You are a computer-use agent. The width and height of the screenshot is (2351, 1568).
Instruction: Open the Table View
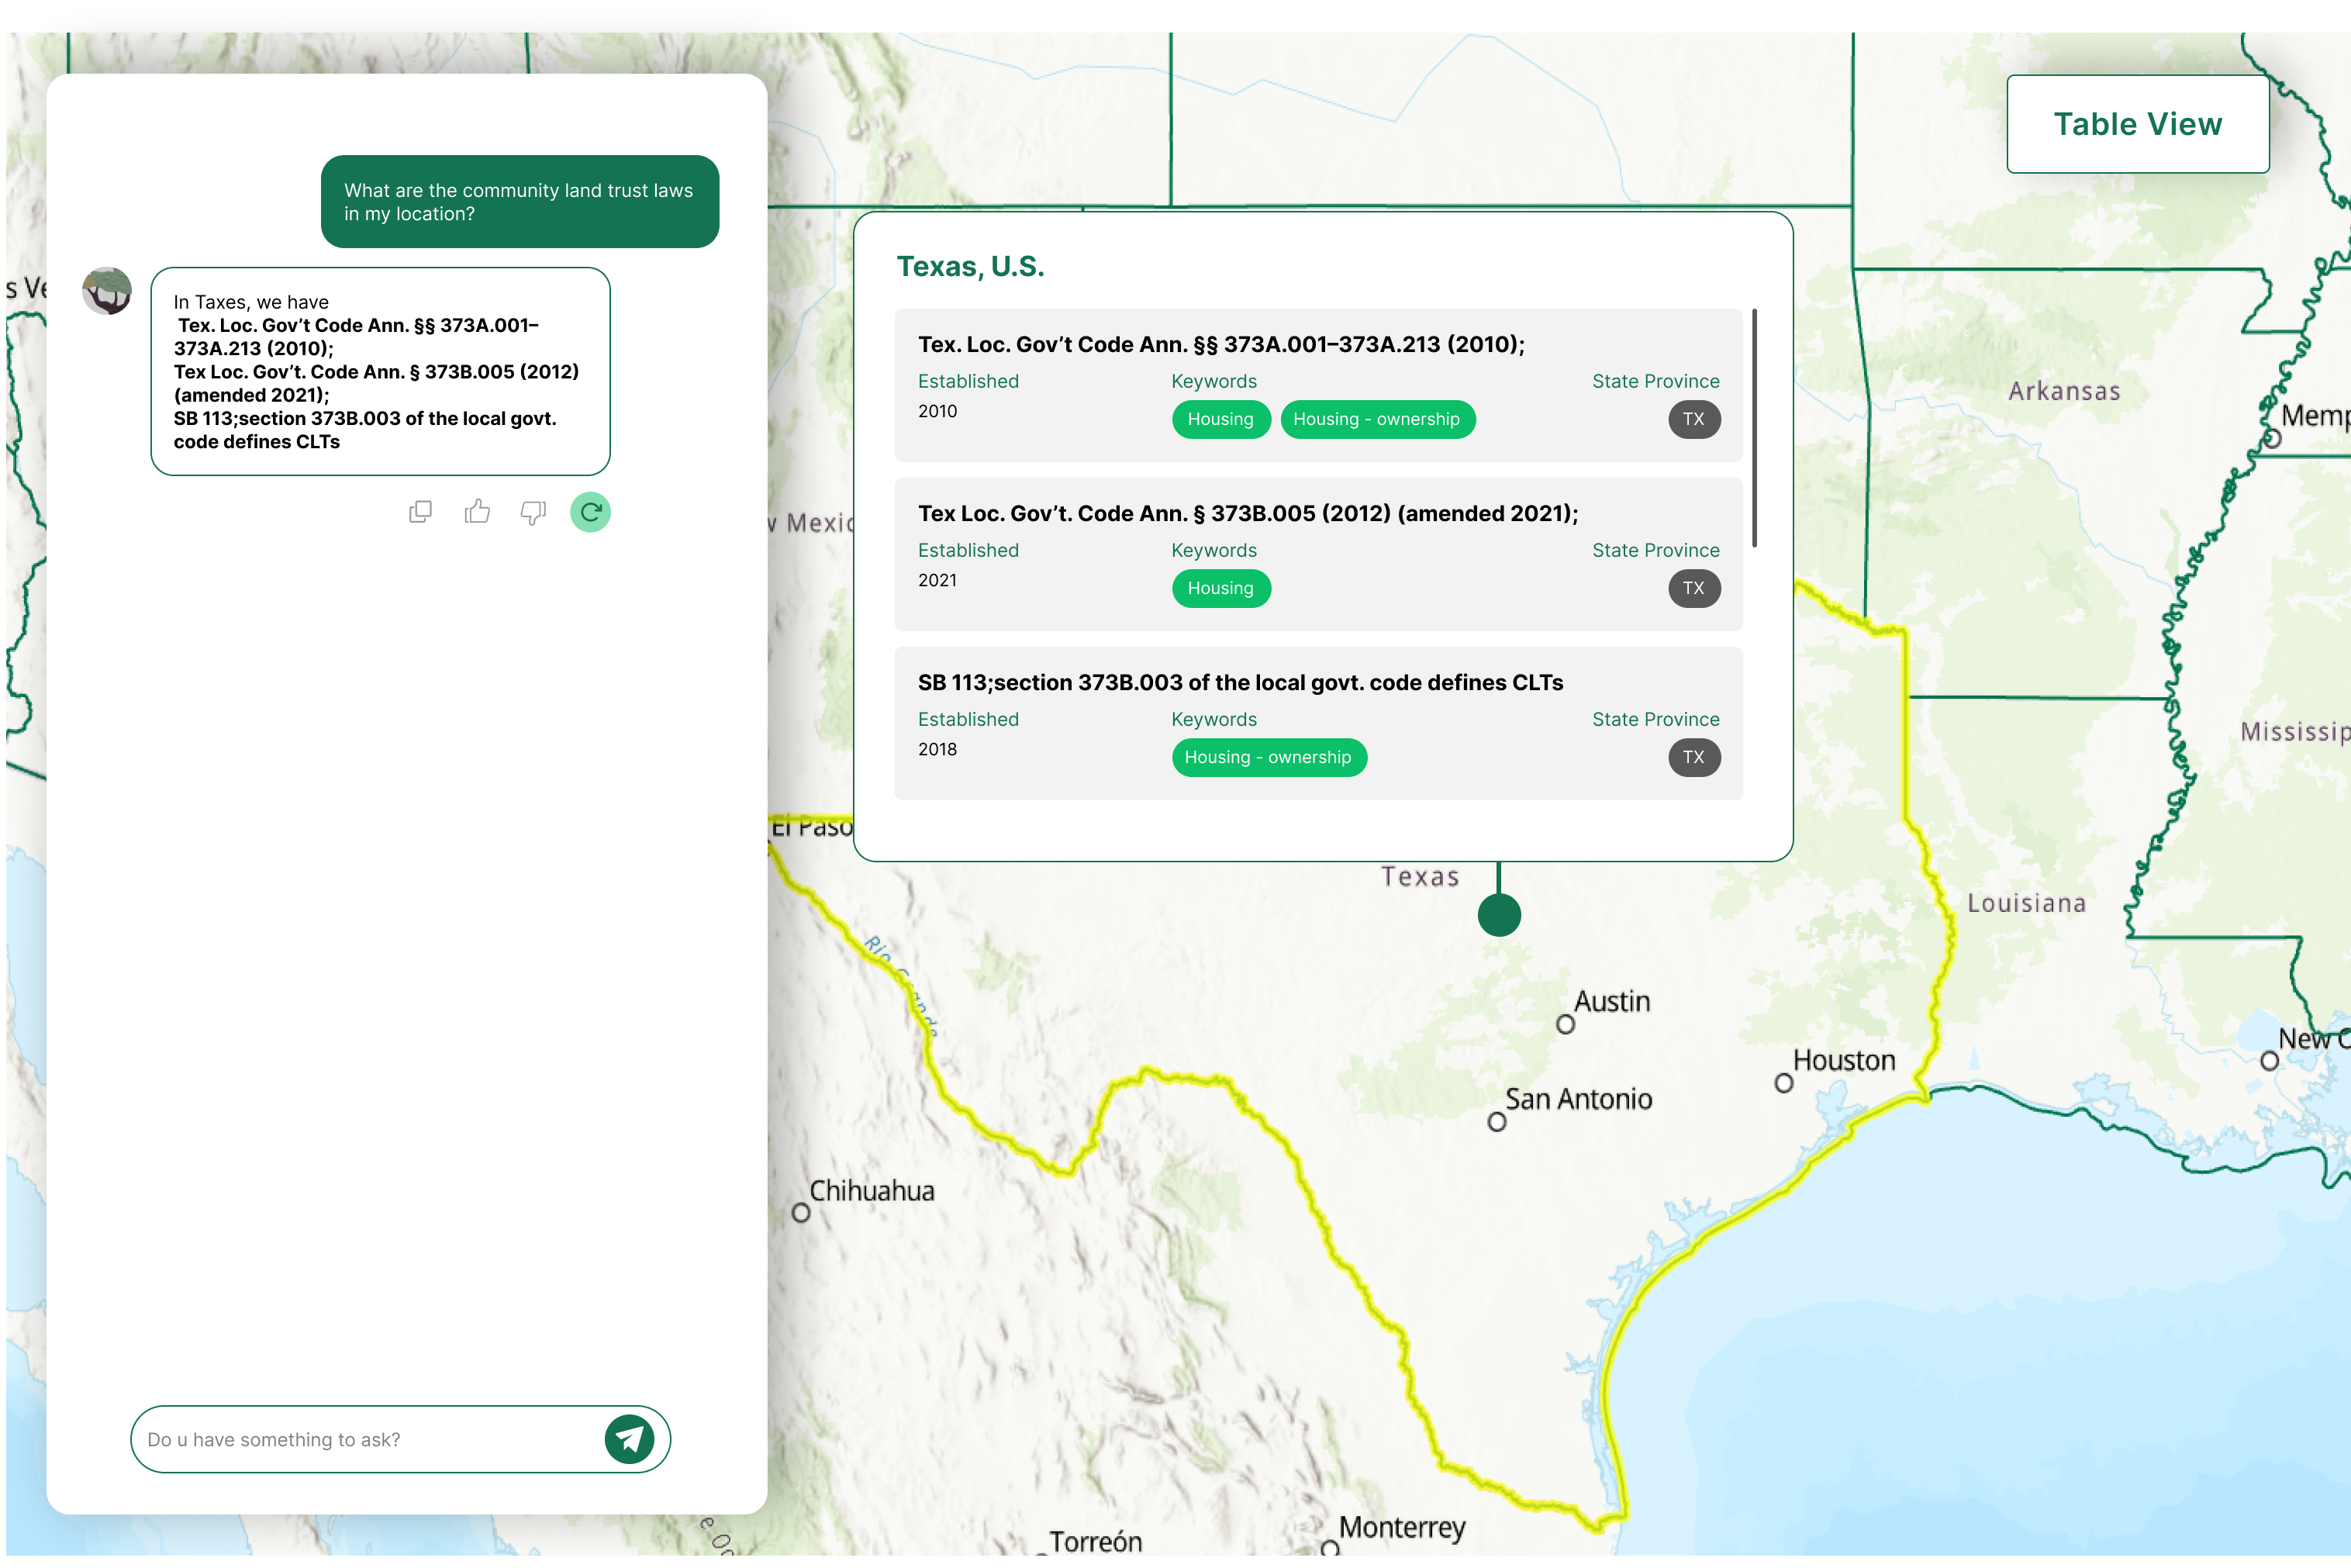click(x=2137, y=124)
